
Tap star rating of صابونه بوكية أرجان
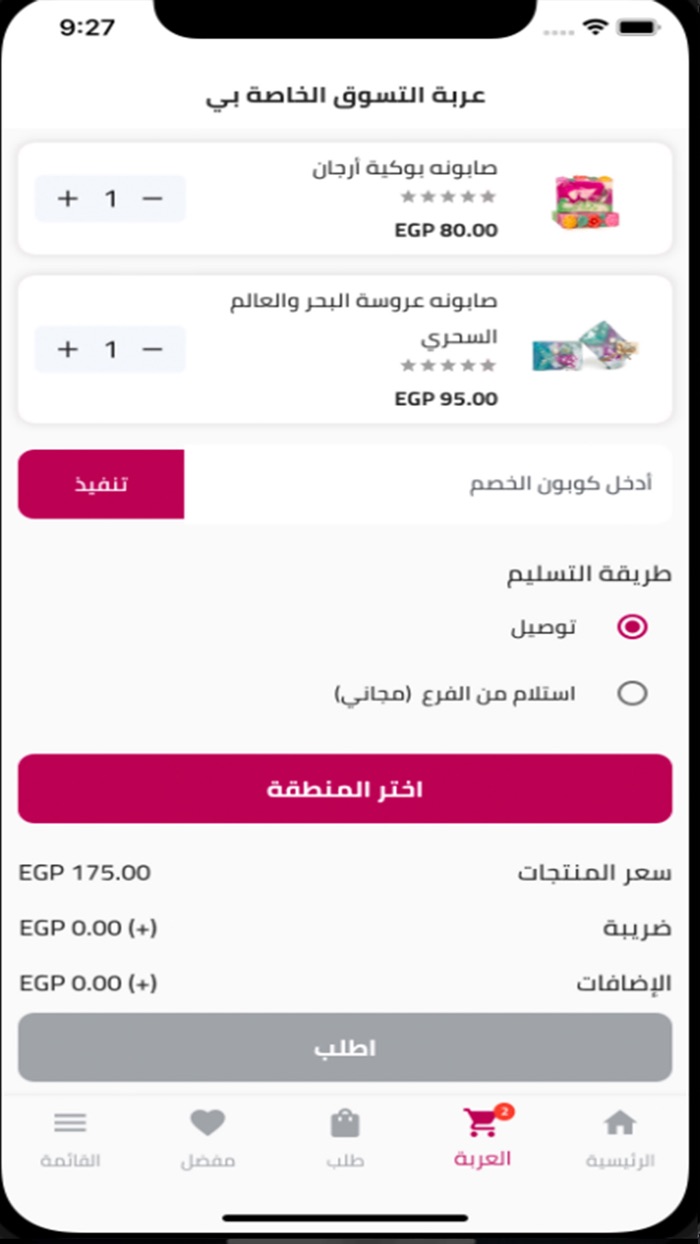pyautogui.click(x=448, y=197)
